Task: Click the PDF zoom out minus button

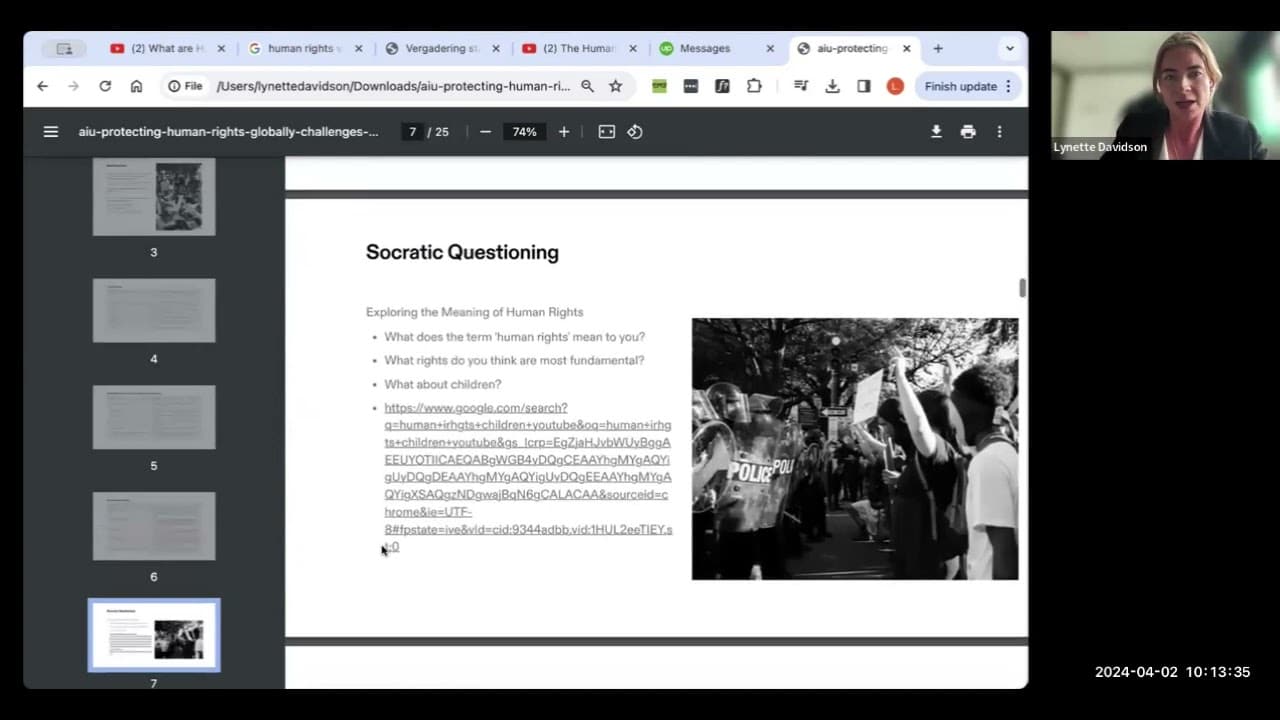Action: click(x=485, y=132)
